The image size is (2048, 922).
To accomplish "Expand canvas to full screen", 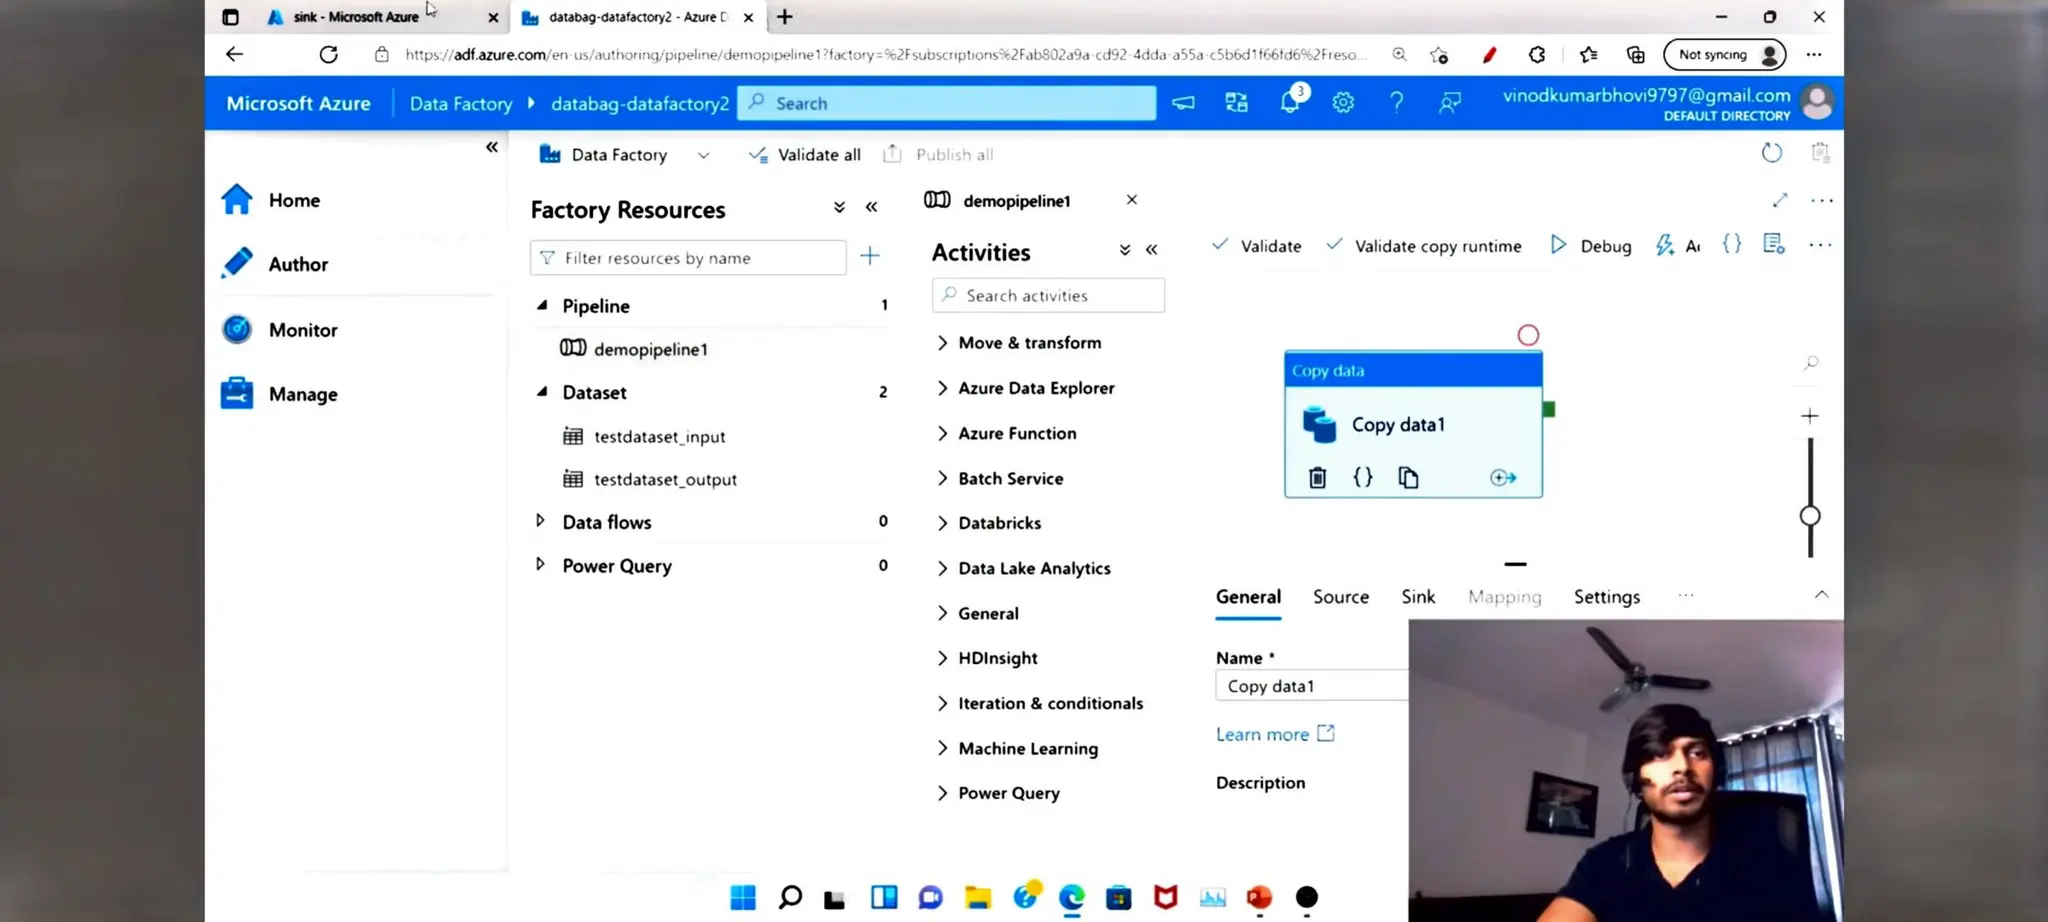I will (x=1780, y=200).
